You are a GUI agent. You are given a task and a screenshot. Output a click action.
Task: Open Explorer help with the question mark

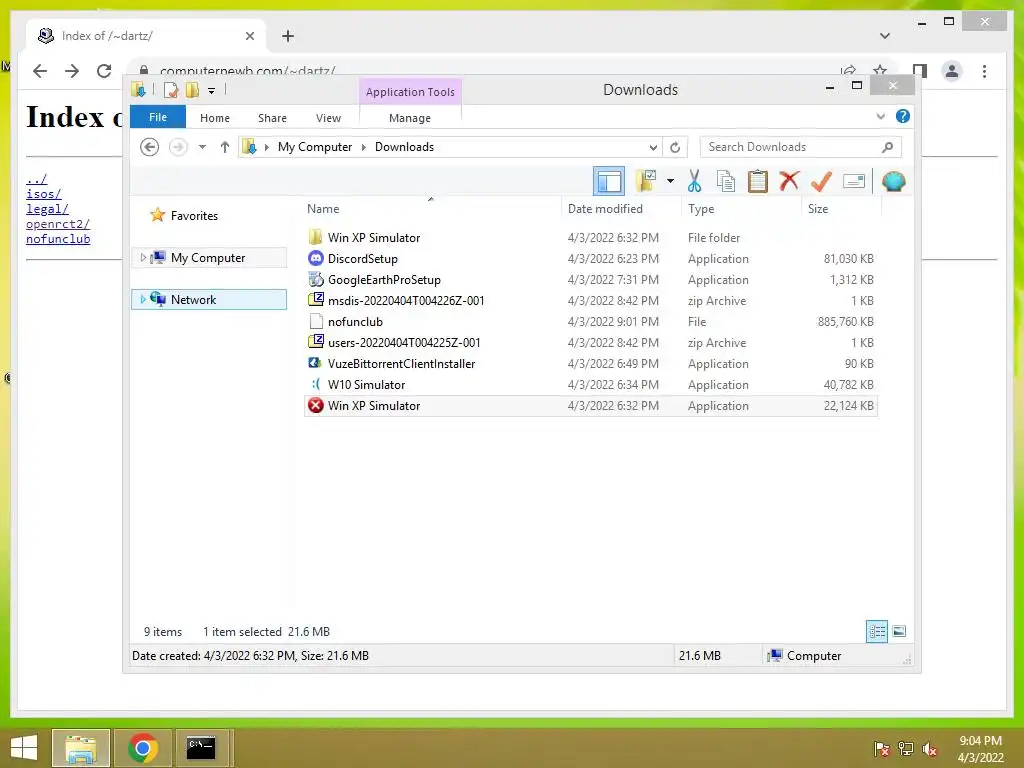pos(903,116)
